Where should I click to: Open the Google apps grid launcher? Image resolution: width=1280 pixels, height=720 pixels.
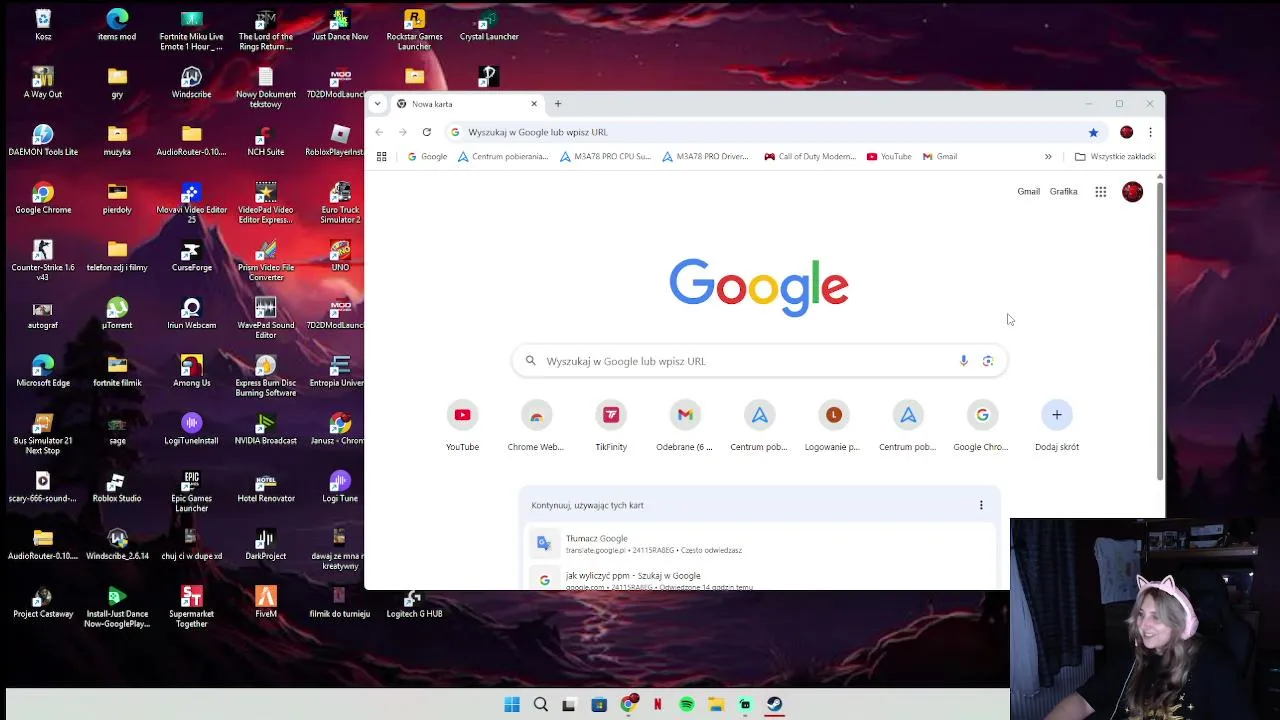pyautogui.click(x=1100, y=192)
